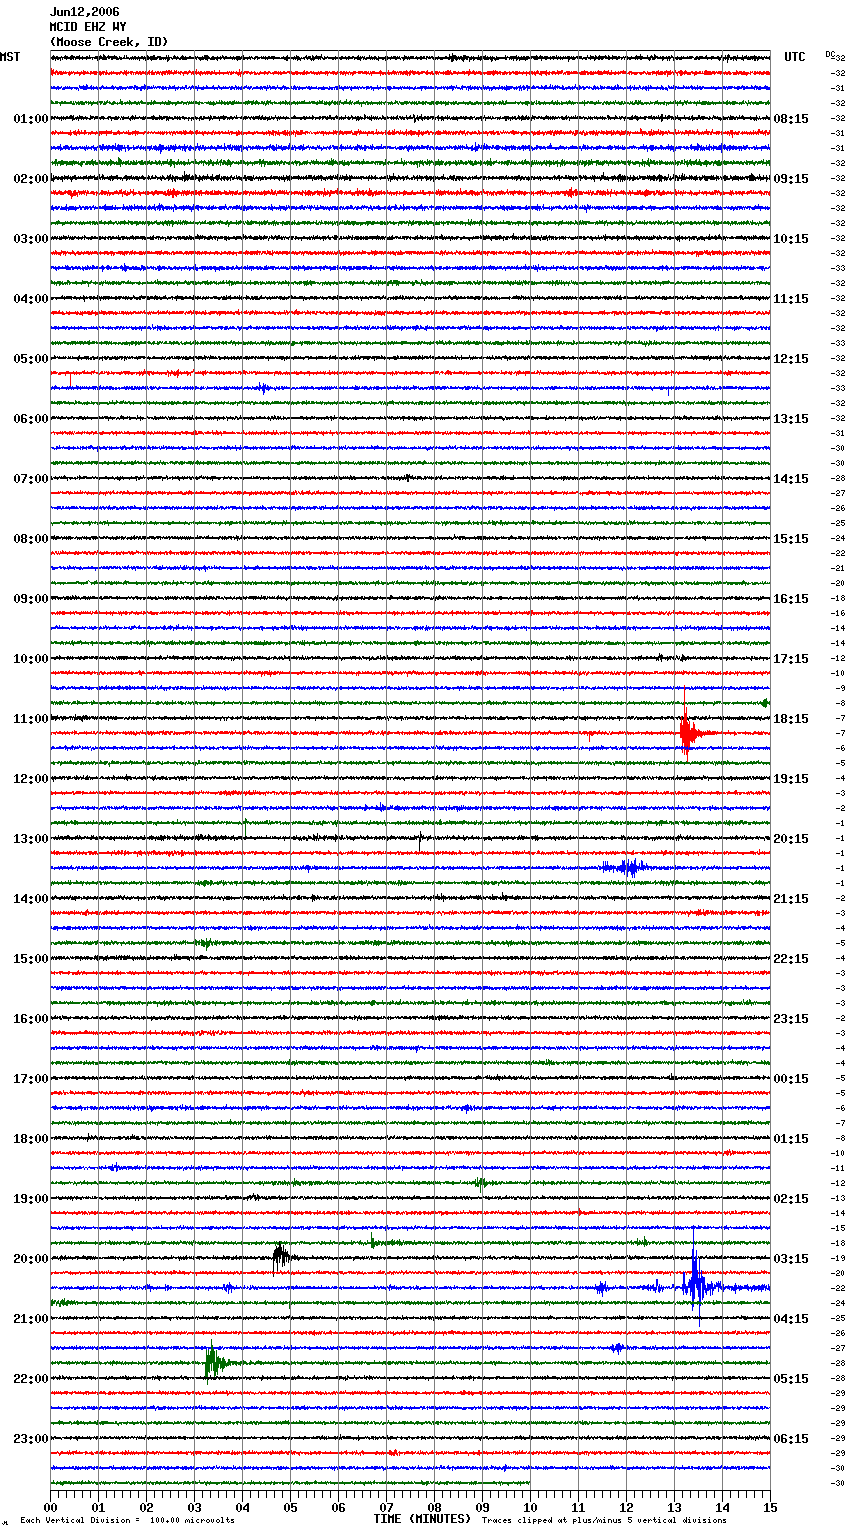Screen dimensions: 850x1534
Task: Select the 07:00 MST row label
Action: pos(31,479)
